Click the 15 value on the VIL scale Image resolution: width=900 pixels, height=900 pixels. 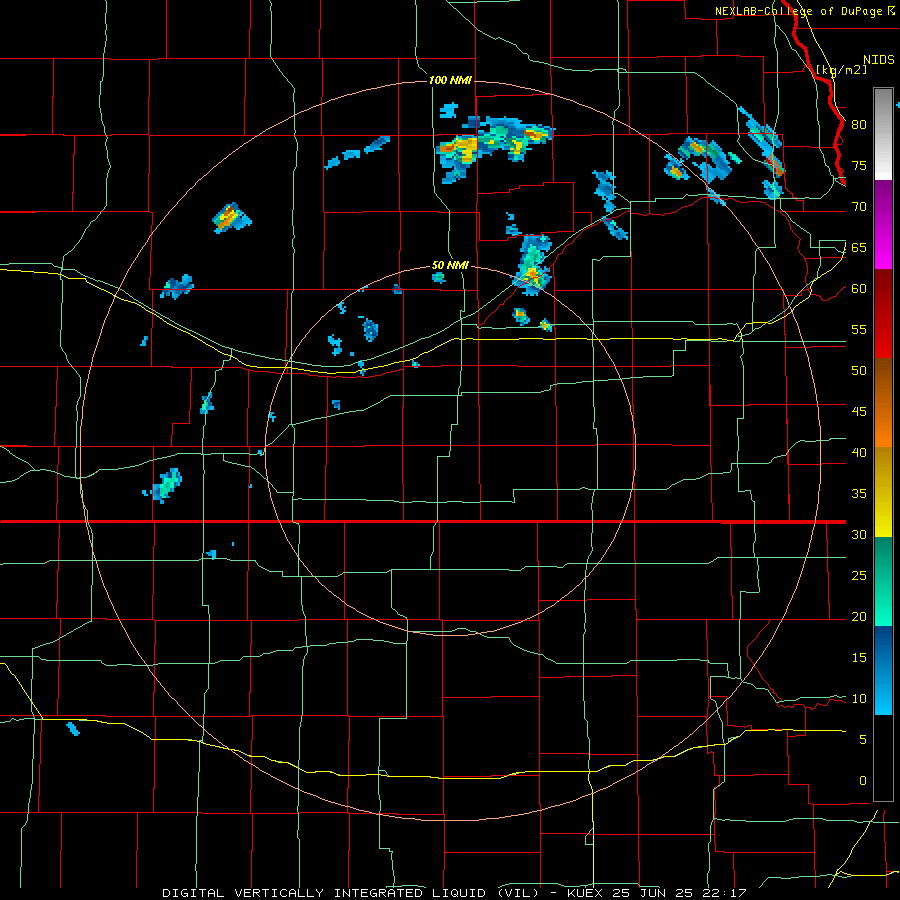tap(859, 657)
